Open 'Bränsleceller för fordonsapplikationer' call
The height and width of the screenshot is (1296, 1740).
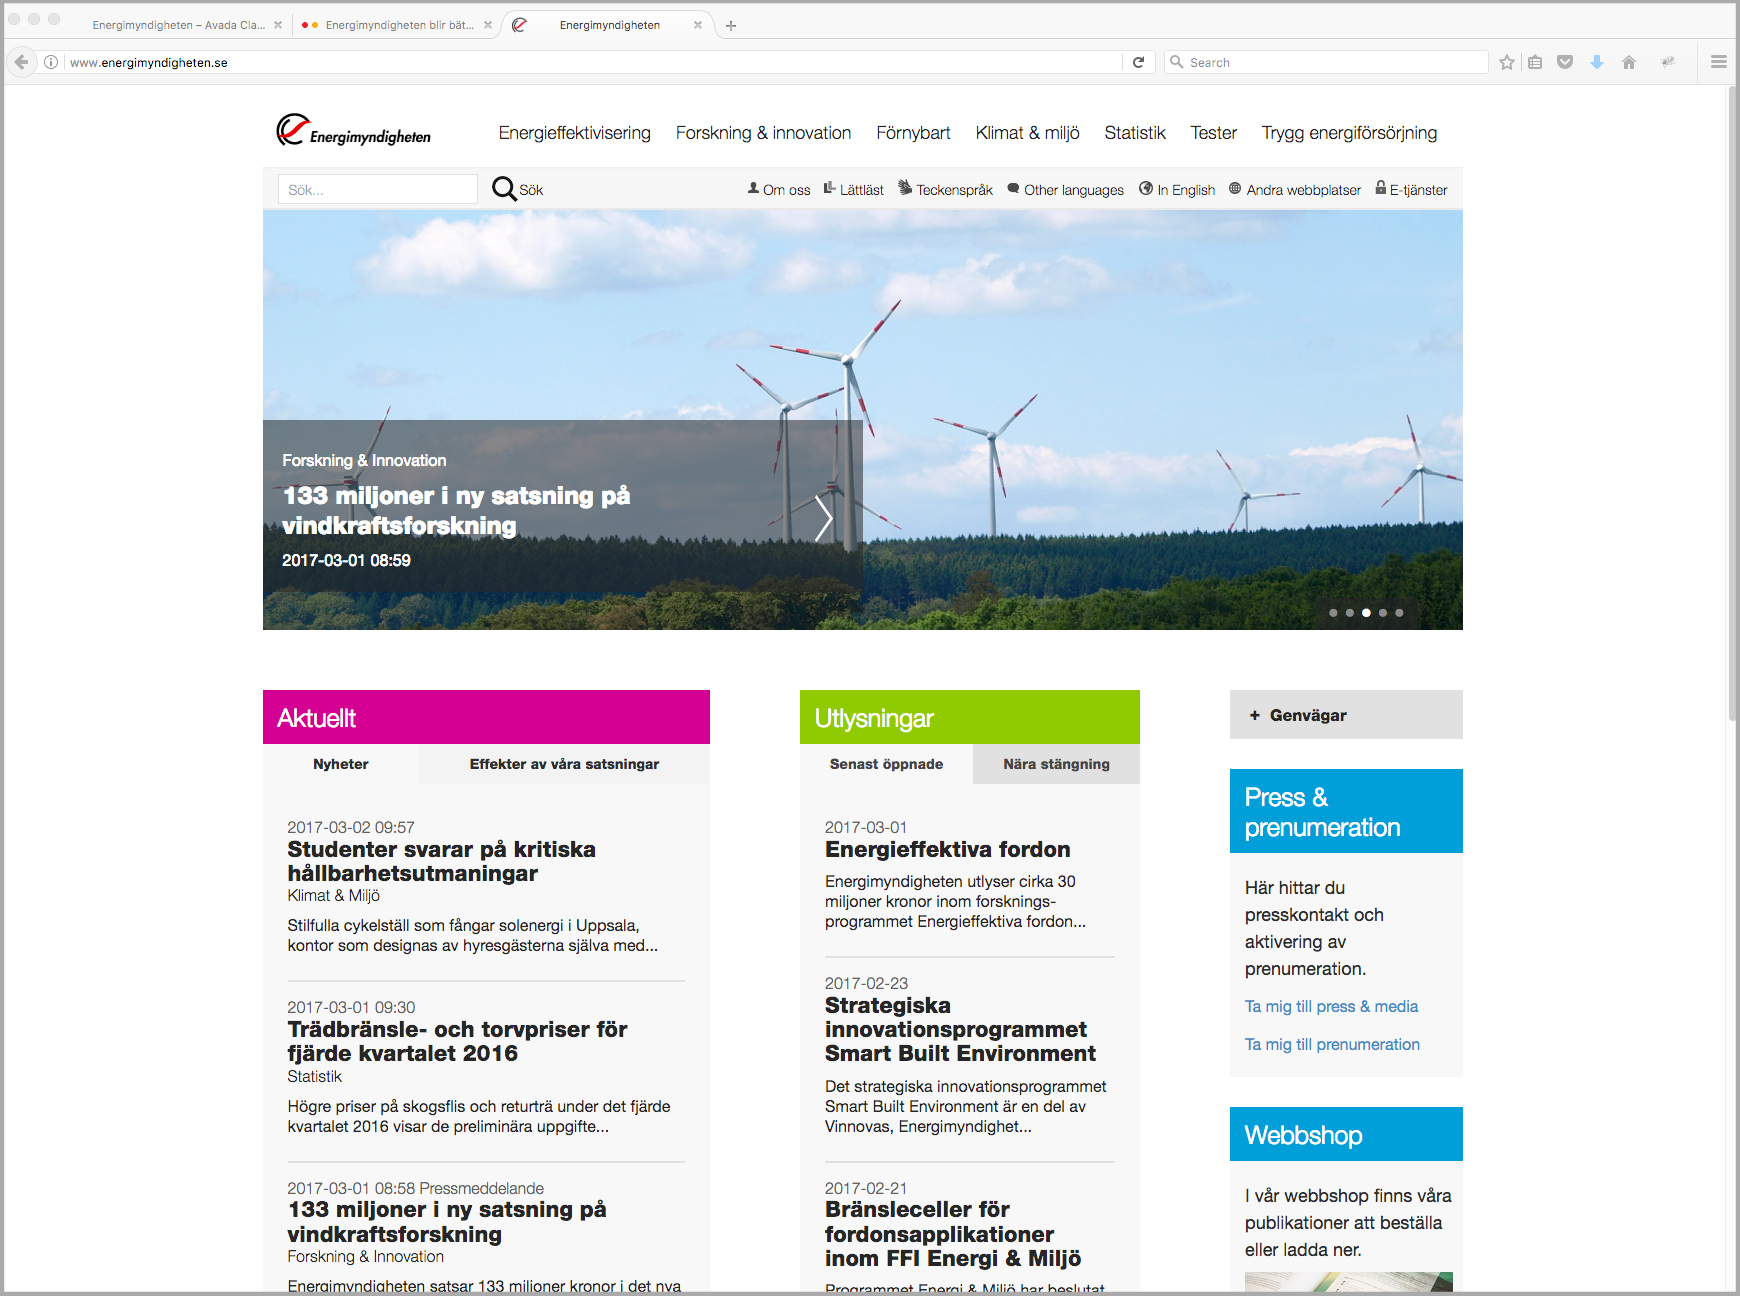pyautogui.click(x=953, y=1234)
